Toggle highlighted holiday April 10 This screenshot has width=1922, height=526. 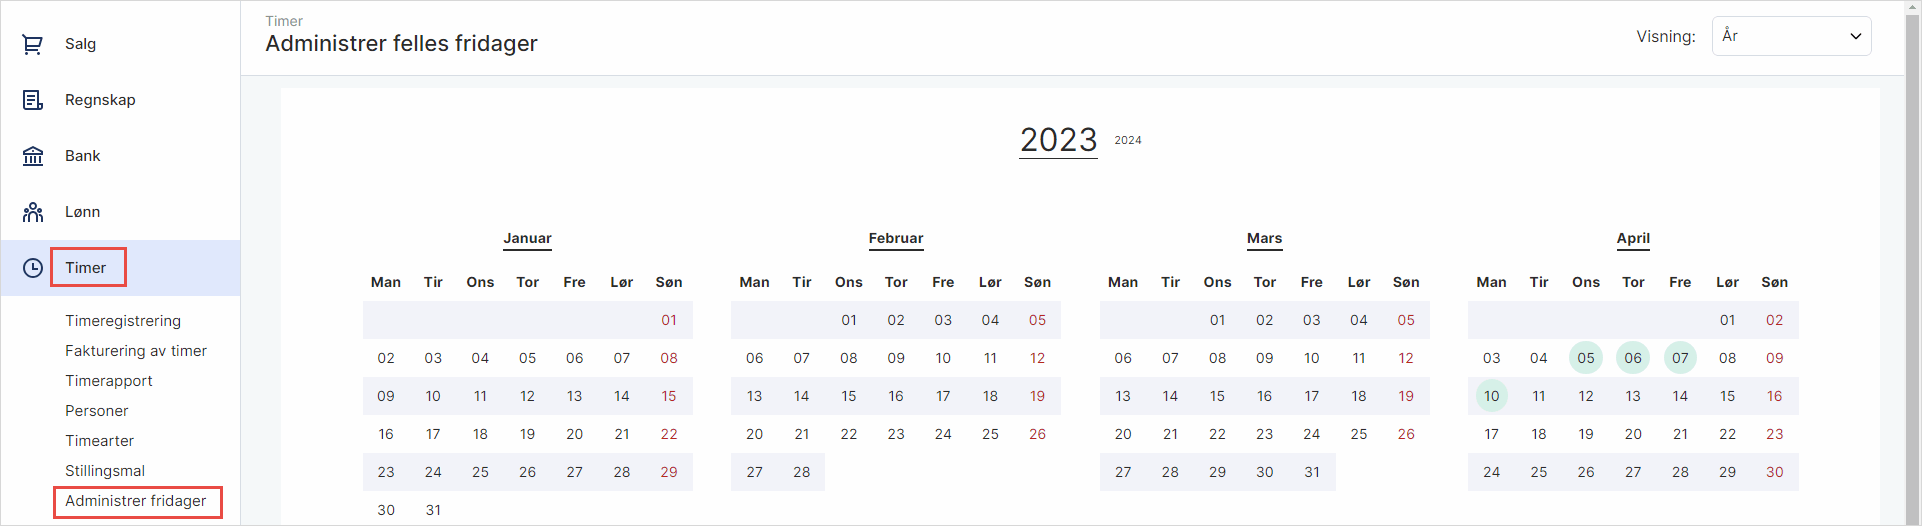(x=1491, y=396)
